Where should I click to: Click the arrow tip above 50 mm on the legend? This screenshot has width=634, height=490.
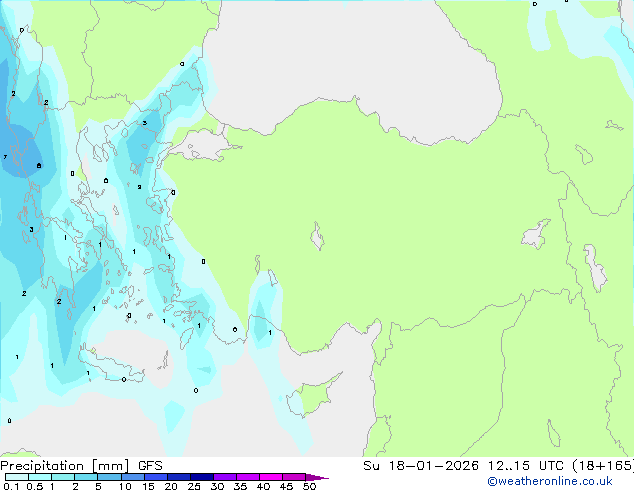(317, 477)
